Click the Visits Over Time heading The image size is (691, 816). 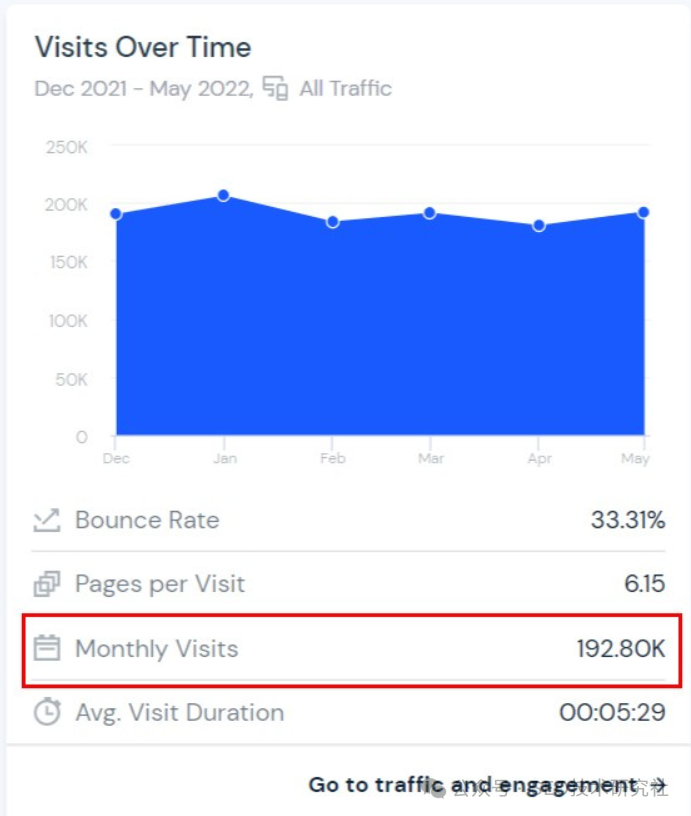(143, 47)
